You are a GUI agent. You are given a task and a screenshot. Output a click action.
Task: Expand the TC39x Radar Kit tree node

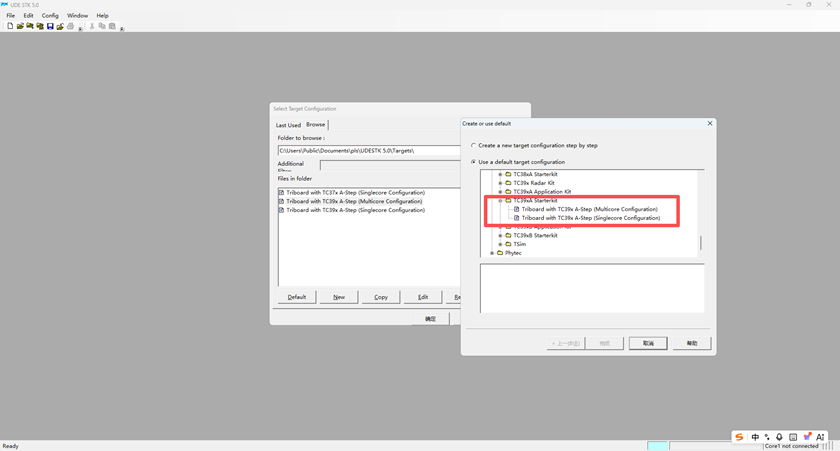[x=500, y=183]
